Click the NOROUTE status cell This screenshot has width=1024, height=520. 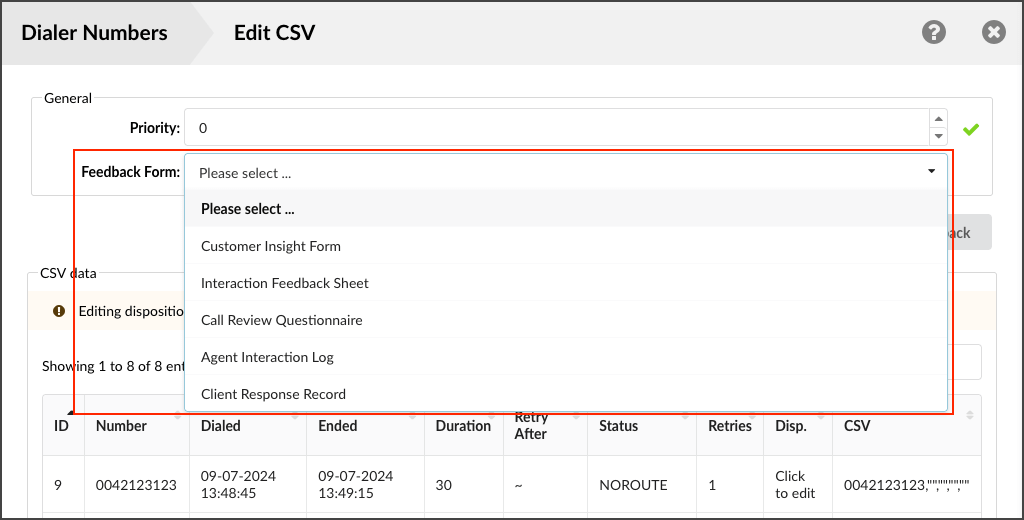click(x=642, y=485)
